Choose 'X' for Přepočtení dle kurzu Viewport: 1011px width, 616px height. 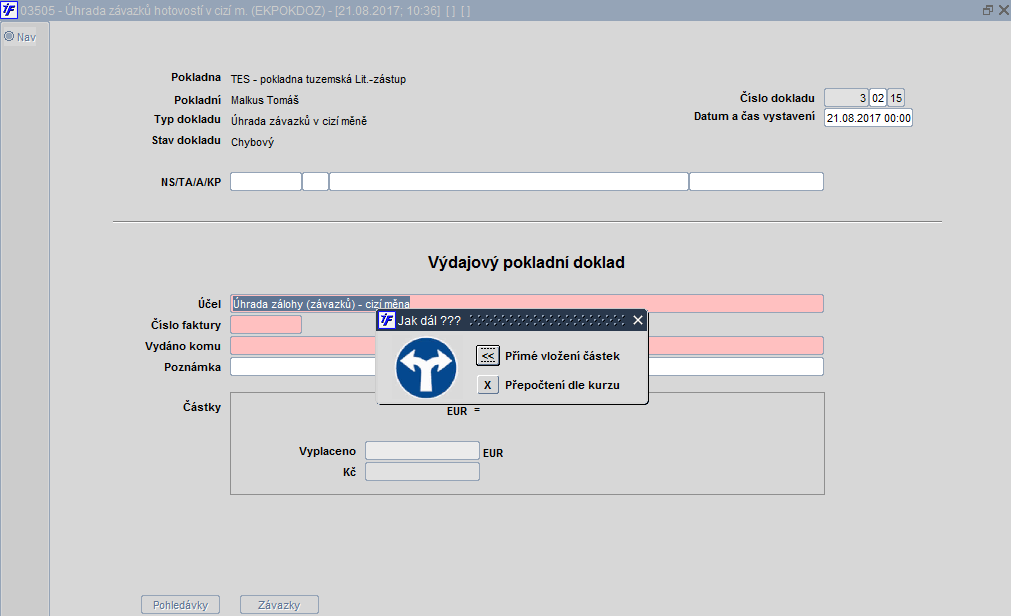487,385
